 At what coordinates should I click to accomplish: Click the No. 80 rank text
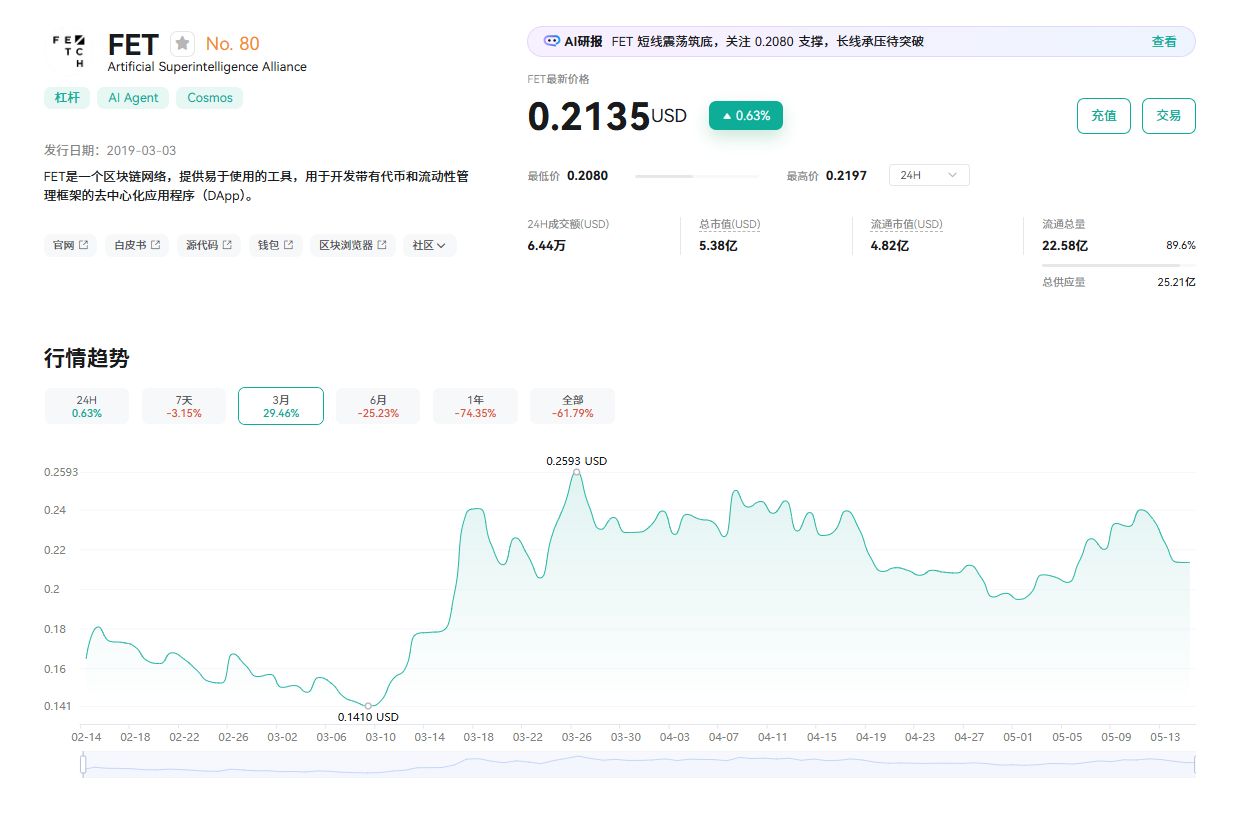pos(232,43)
